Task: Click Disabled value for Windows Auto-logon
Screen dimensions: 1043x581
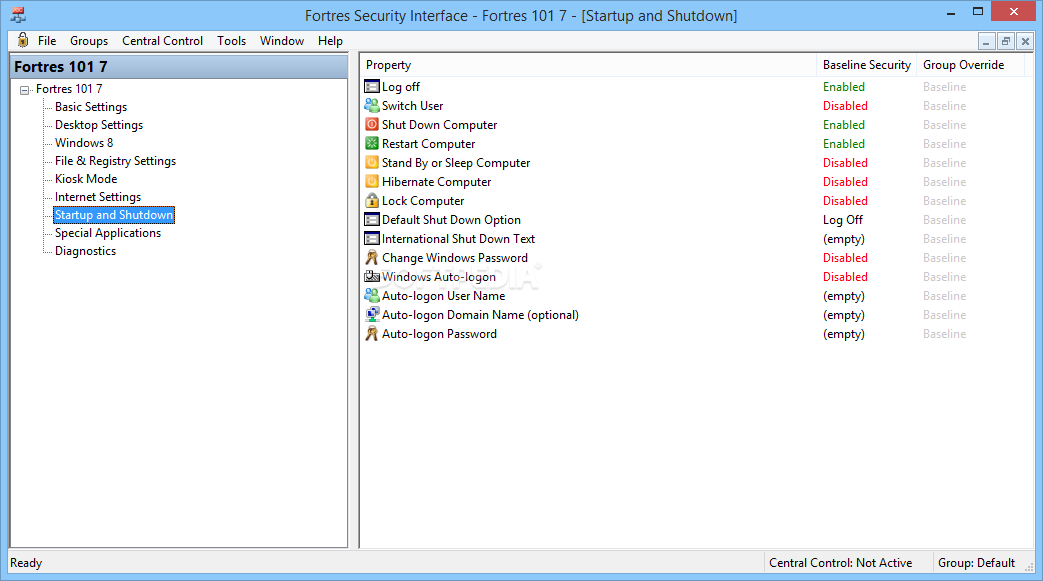Action: (845, 276)
